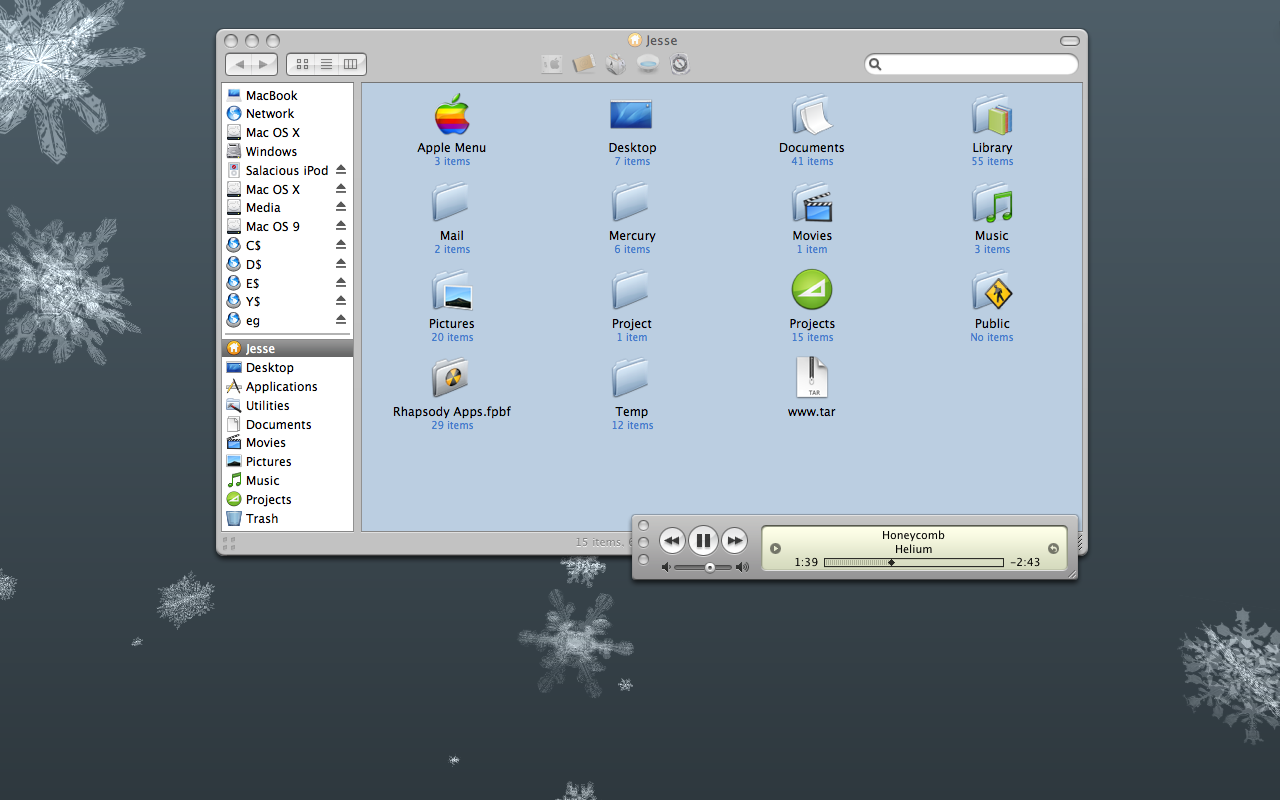Click the circular return-arrow icon in iTunes display
Image resolution: width=1280 pixels, height=800 pixels.
(x=1053, y=548)
